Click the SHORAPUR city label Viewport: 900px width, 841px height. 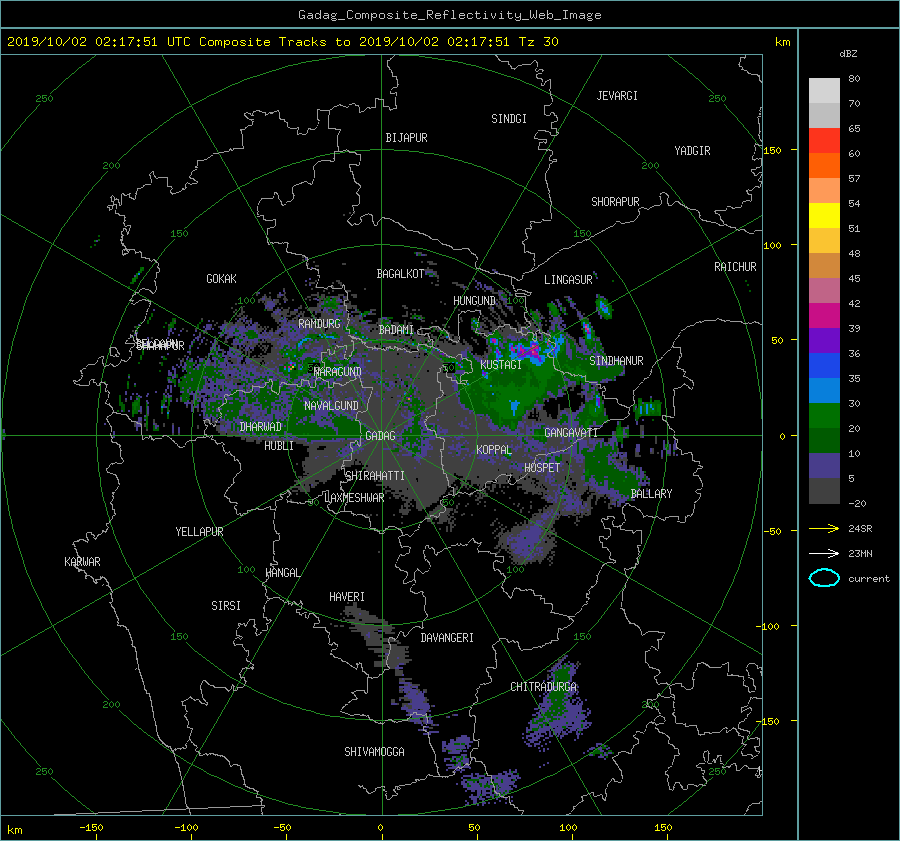point(615,202)
